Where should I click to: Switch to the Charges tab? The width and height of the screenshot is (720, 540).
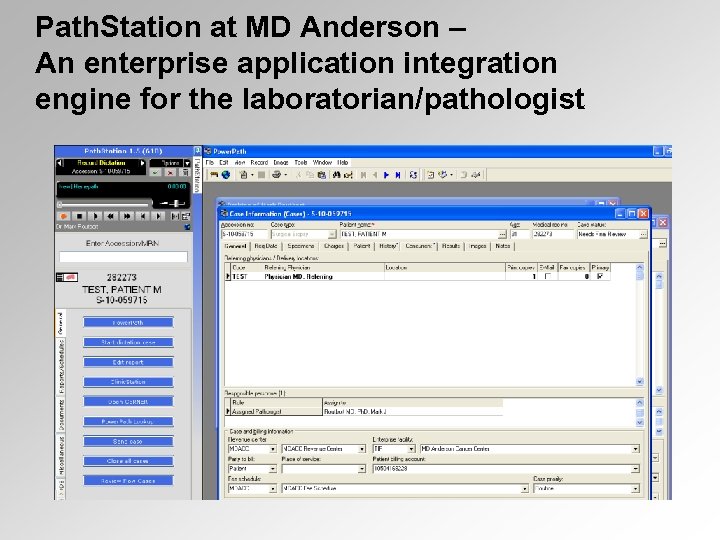[x=334, y=246]
